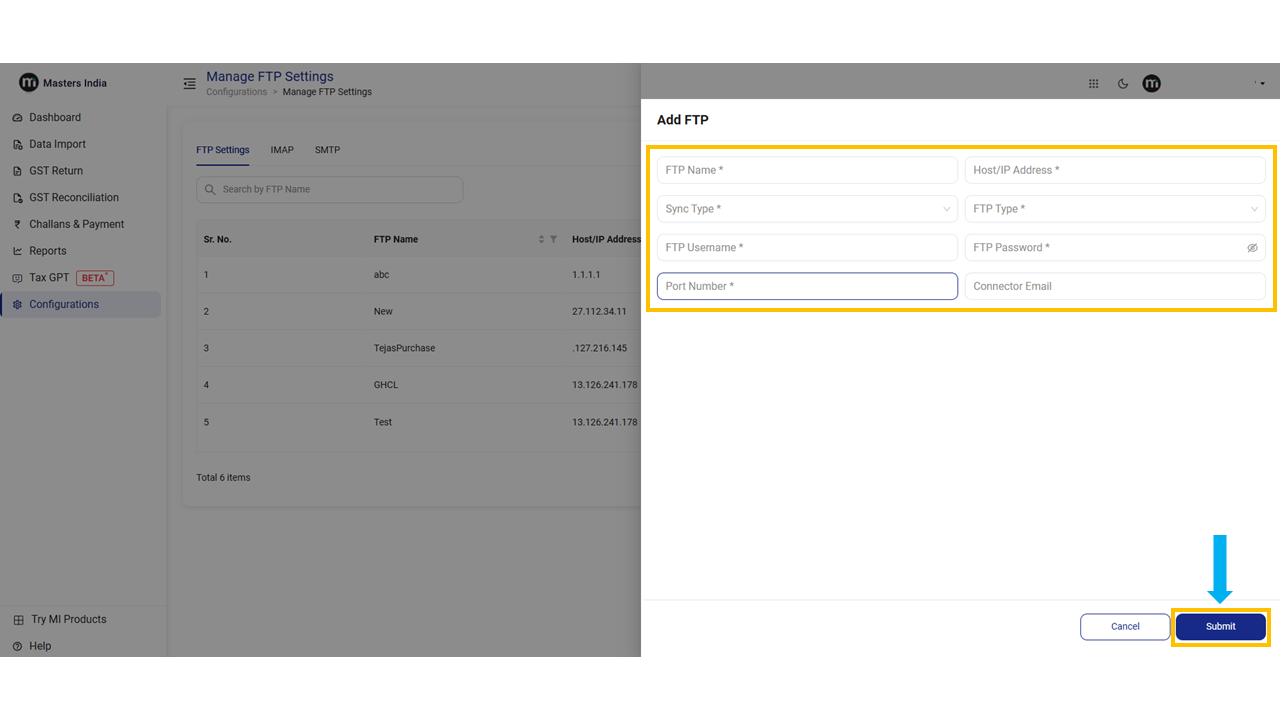Switch to the IMAP tab
The width and height of the screenshot is (1280, 720).
pyautogui.click(x=282, y=150)
